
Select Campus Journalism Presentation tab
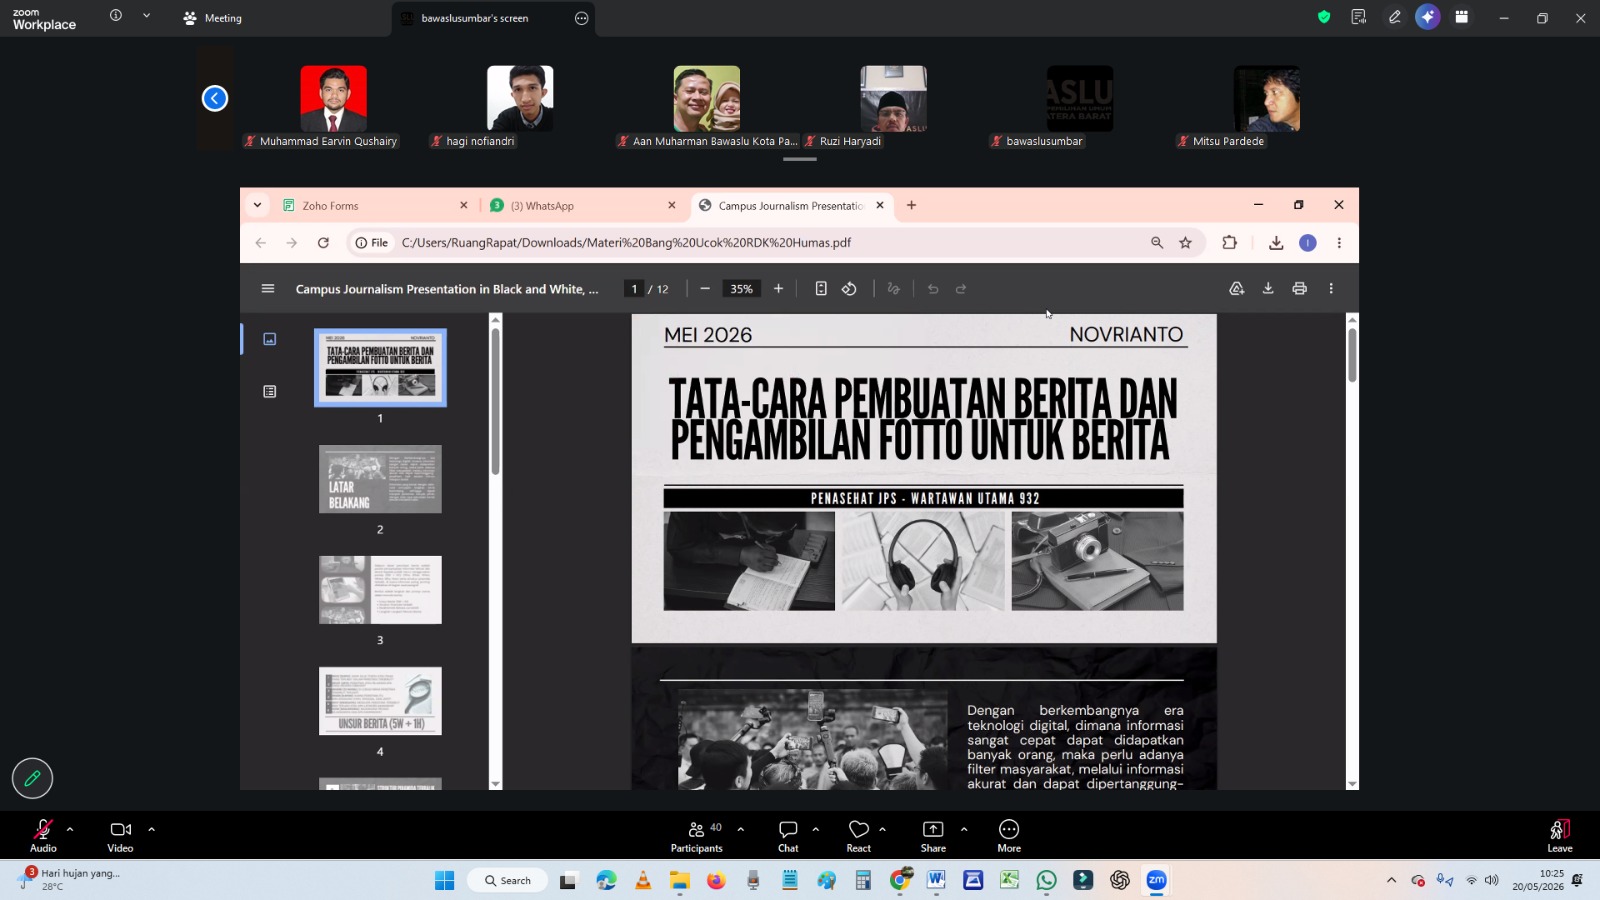pos(791,206)
